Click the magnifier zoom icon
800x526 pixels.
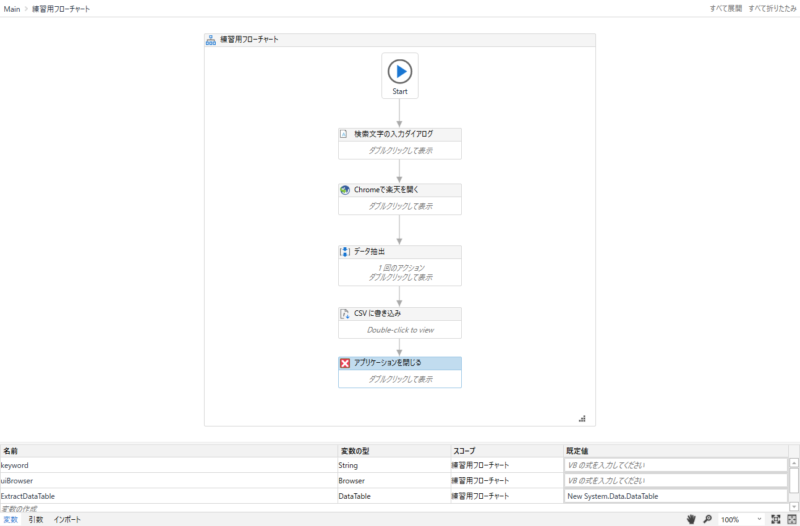pos(707,520)
